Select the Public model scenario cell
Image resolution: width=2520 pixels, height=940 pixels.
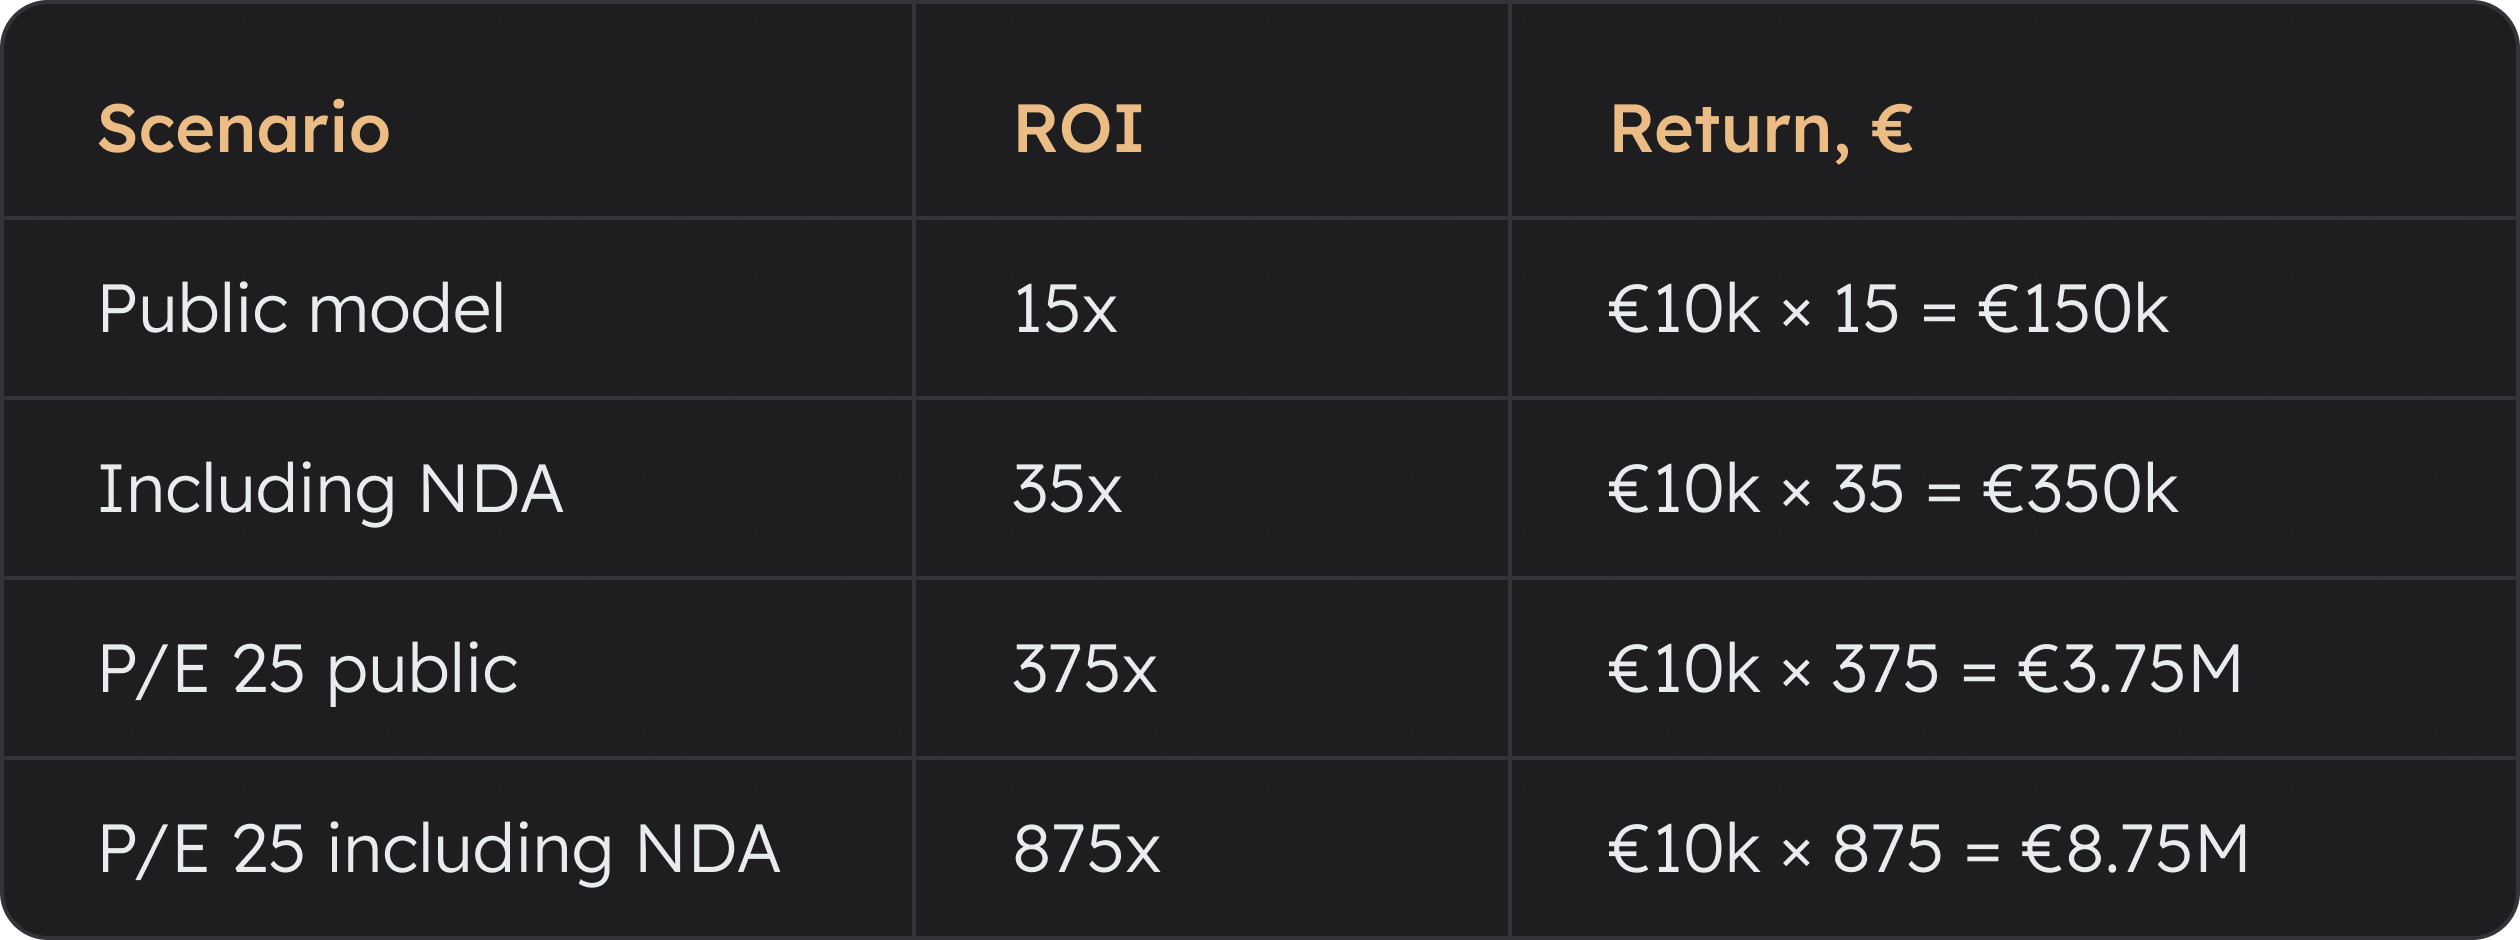(301, 308)
